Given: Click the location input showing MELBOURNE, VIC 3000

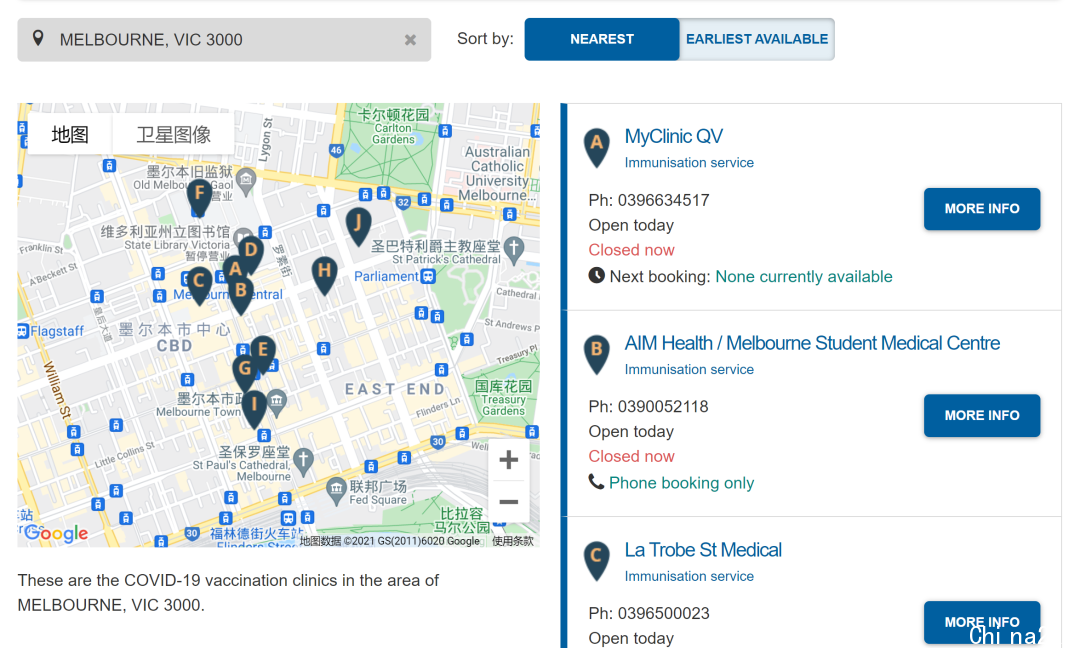Looking at the screenshot, I should tap(224, 40).
